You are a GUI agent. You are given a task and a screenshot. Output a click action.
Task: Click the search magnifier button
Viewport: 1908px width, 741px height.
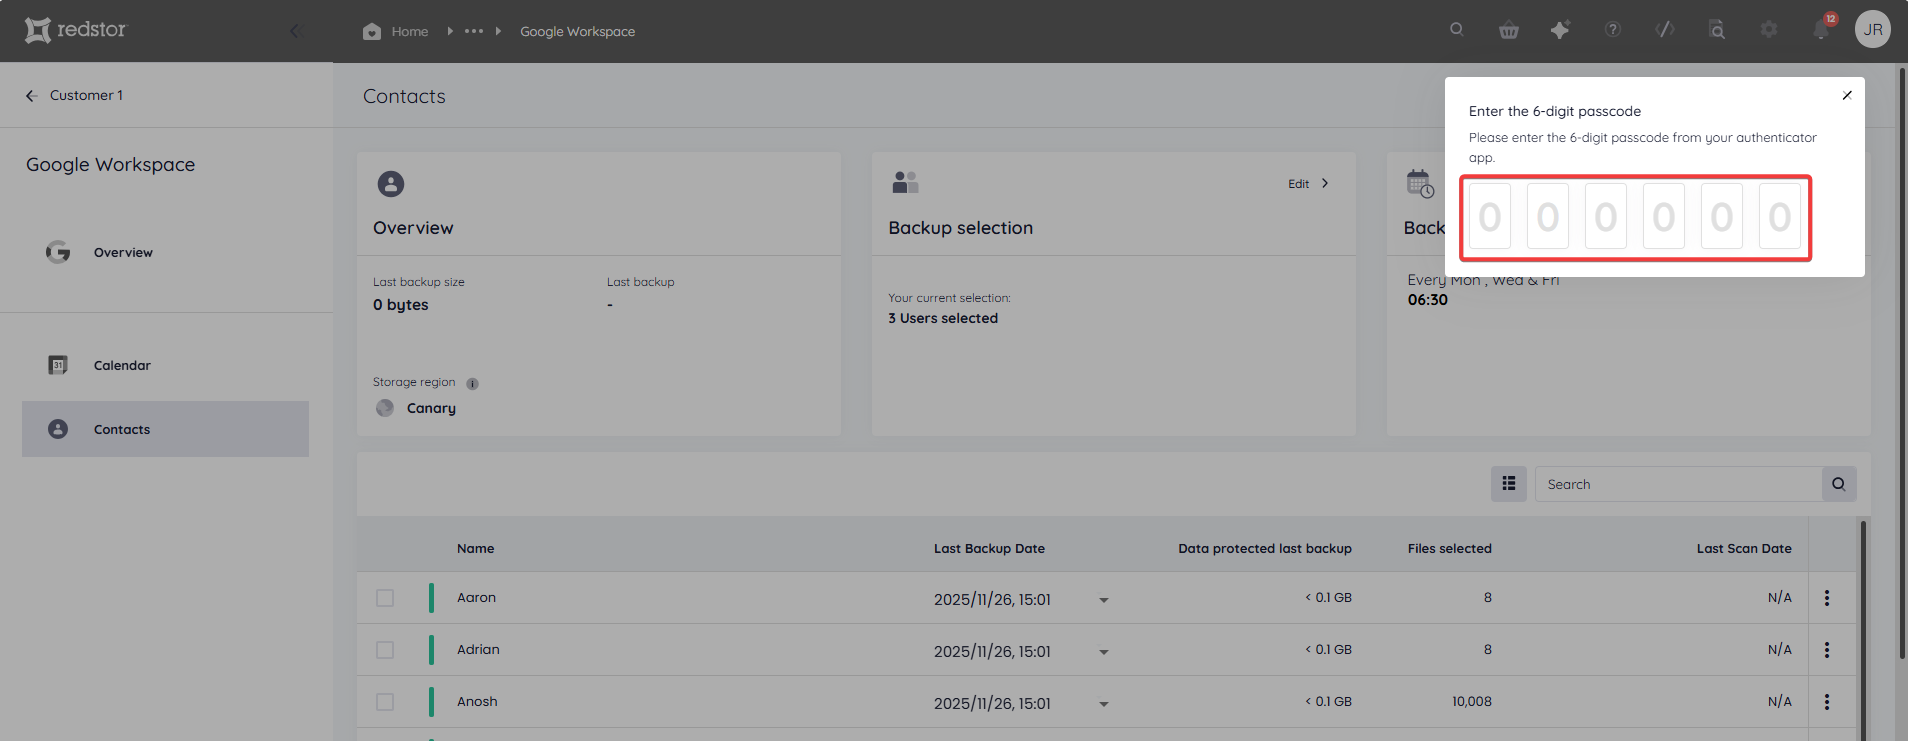pyautogui.click(x=1839, y=484)
